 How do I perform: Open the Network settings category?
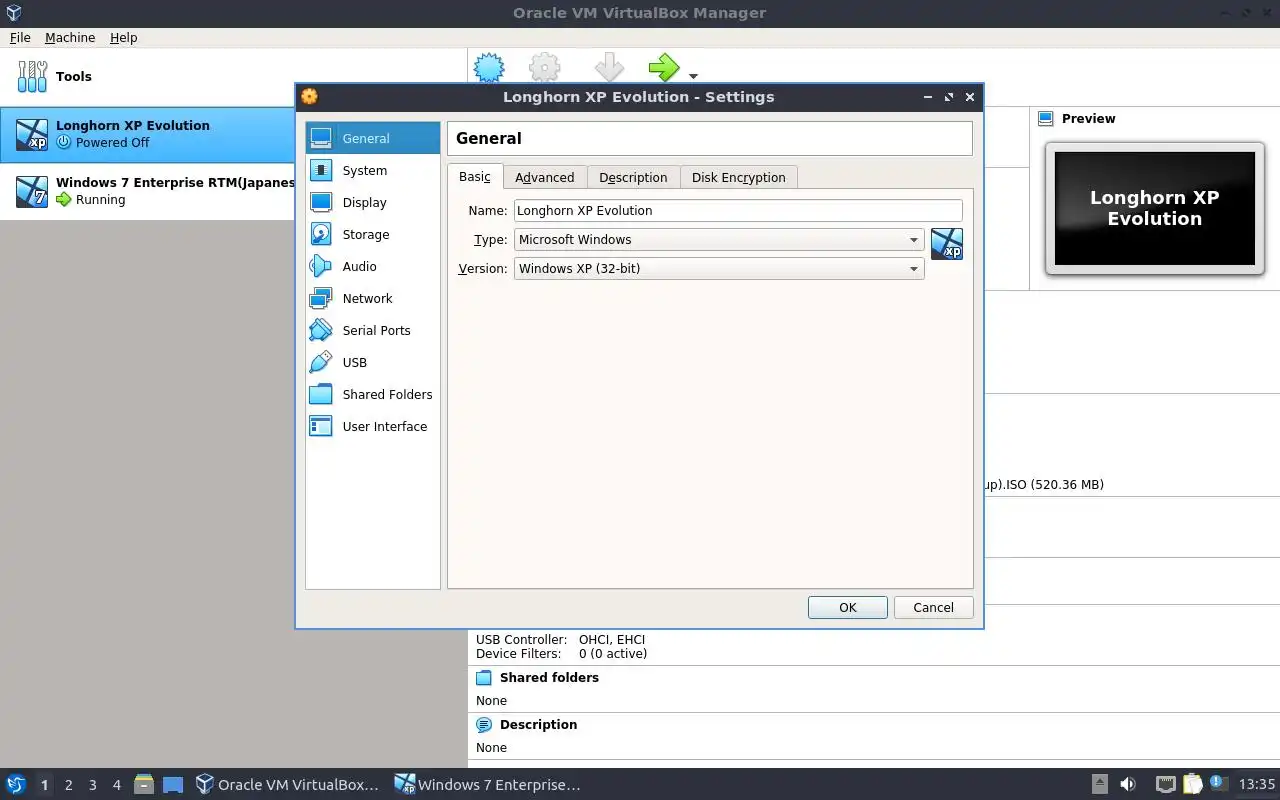point(373,298)
